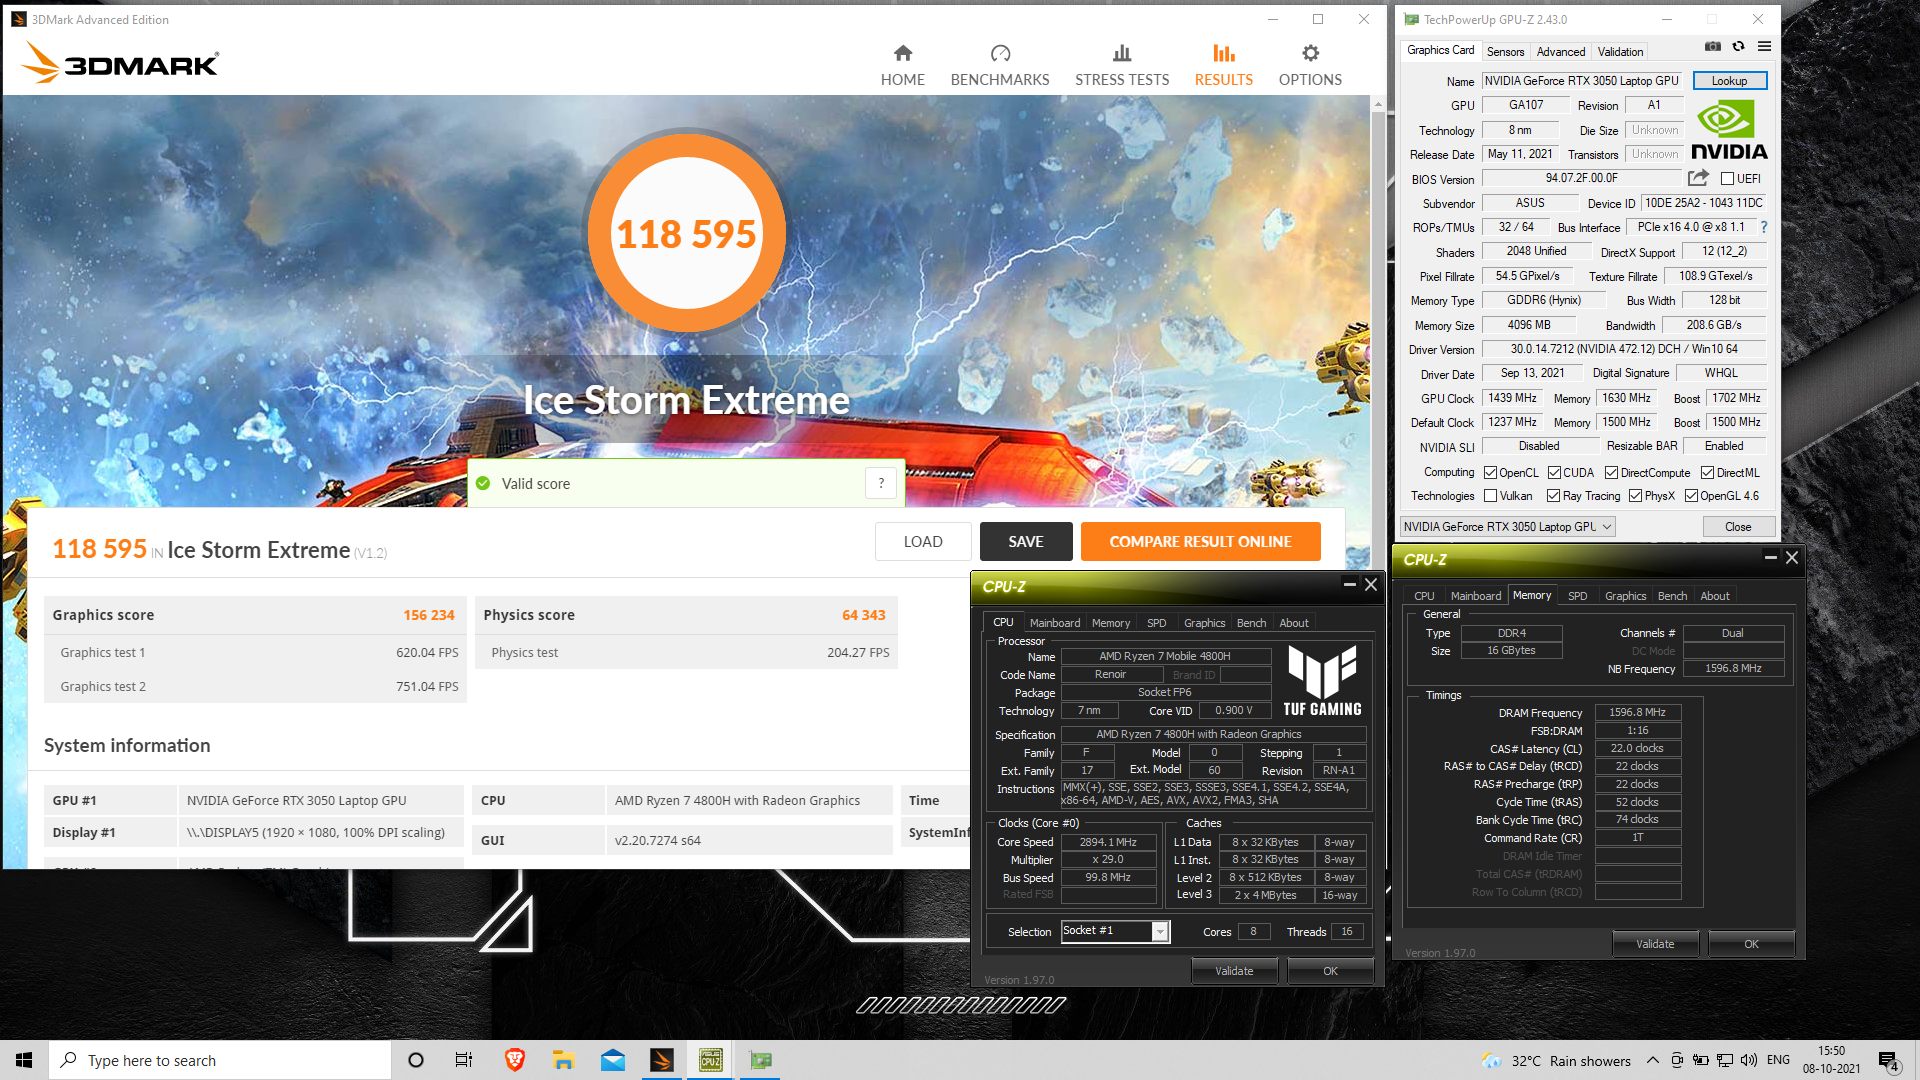Screen dimensions: 1920x1080
Task: Open Cortana circle on taskbar
Action: [x=416, y=1060]
